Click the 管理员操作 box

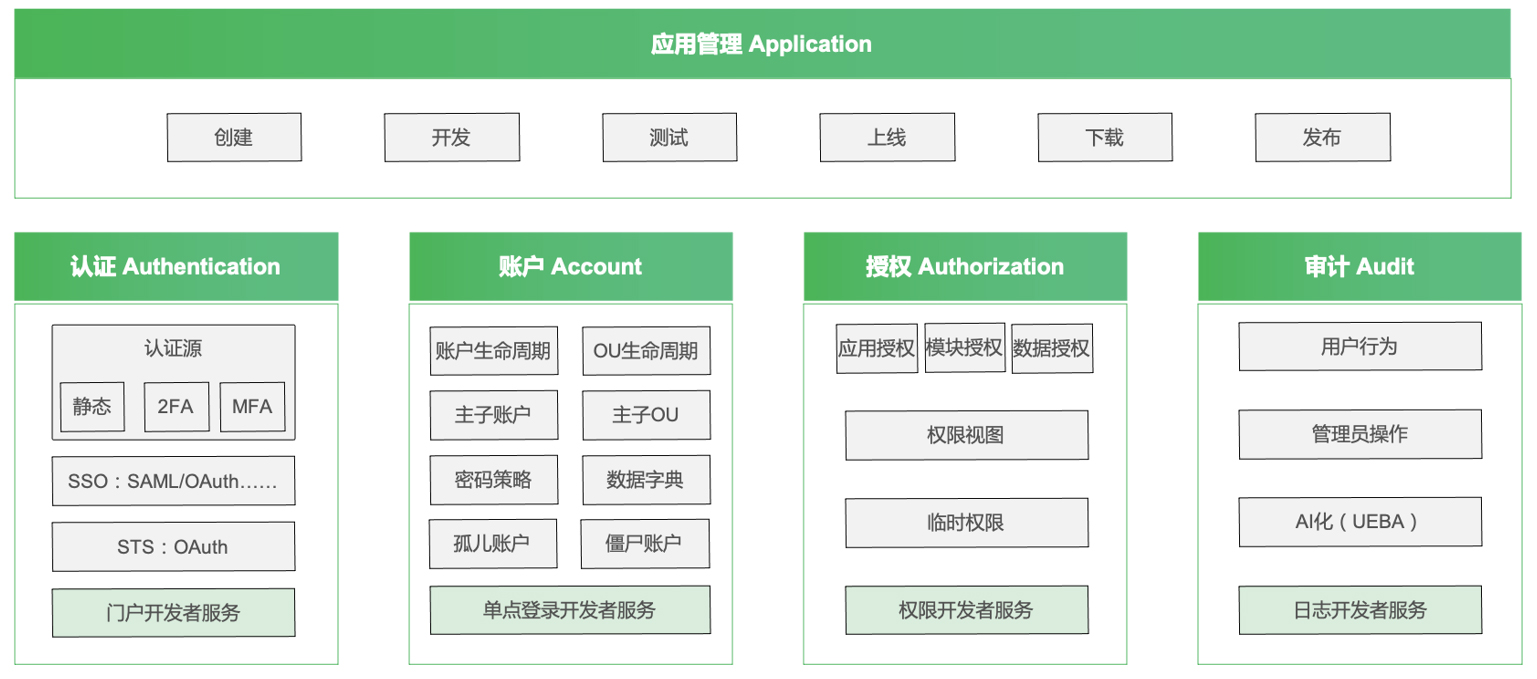(1359, 434)
